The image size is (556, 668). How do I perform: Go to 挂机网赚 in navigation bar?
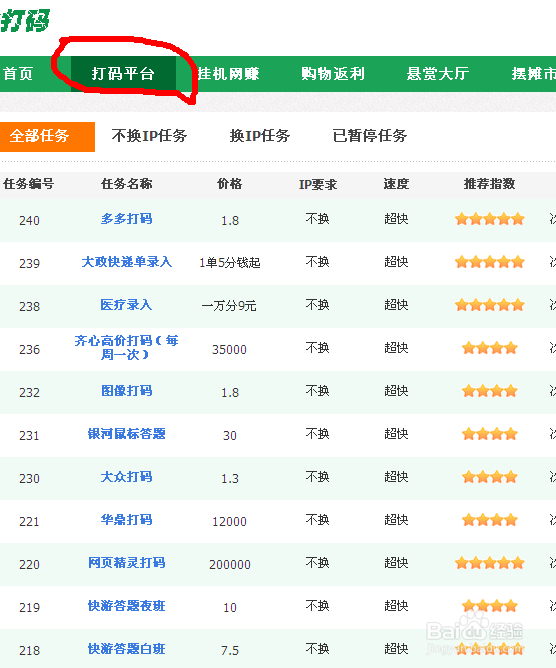(228, 74)
